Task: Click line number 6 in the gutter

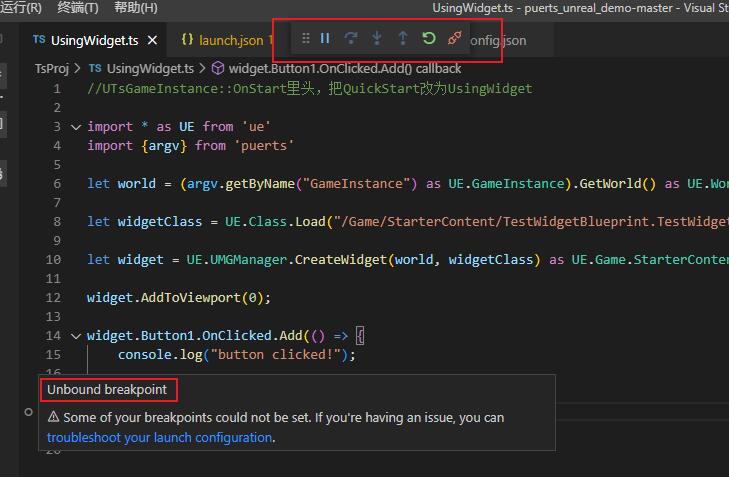Action: [57, 184]
